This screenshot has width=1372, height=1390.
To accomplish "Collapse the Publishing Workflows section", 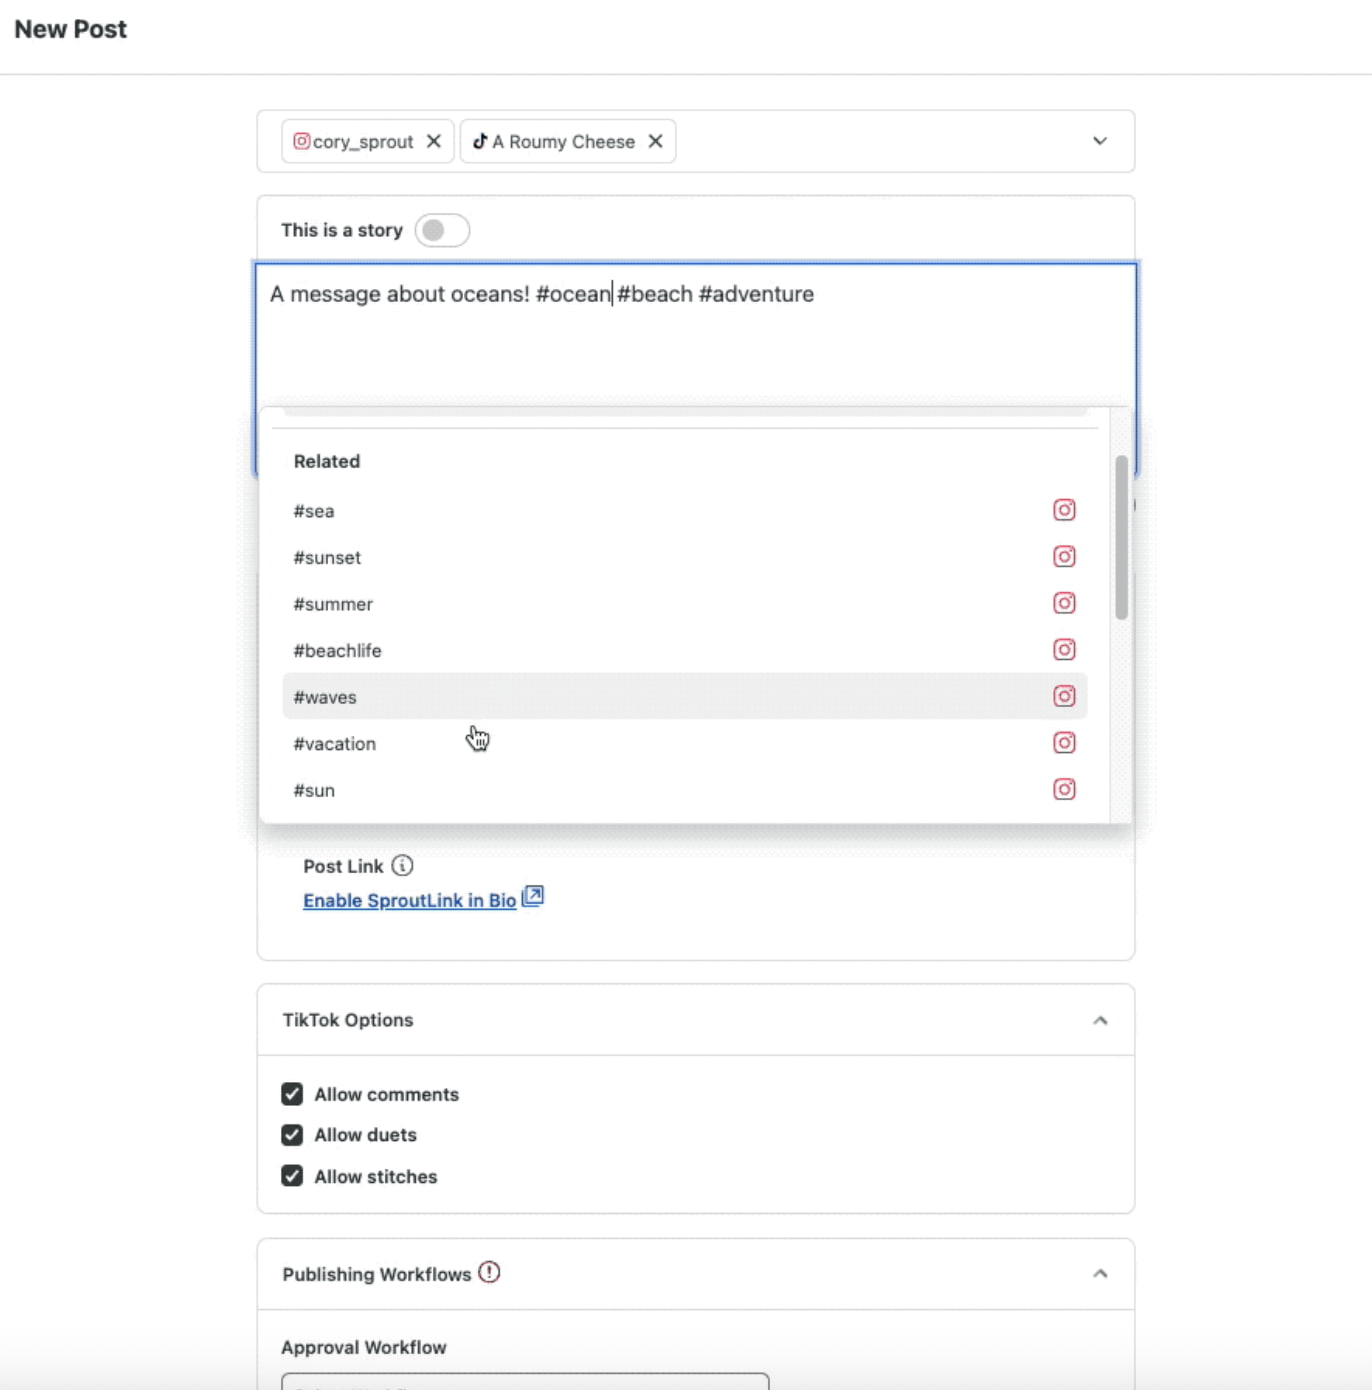I will [x=1101, y=1273].
